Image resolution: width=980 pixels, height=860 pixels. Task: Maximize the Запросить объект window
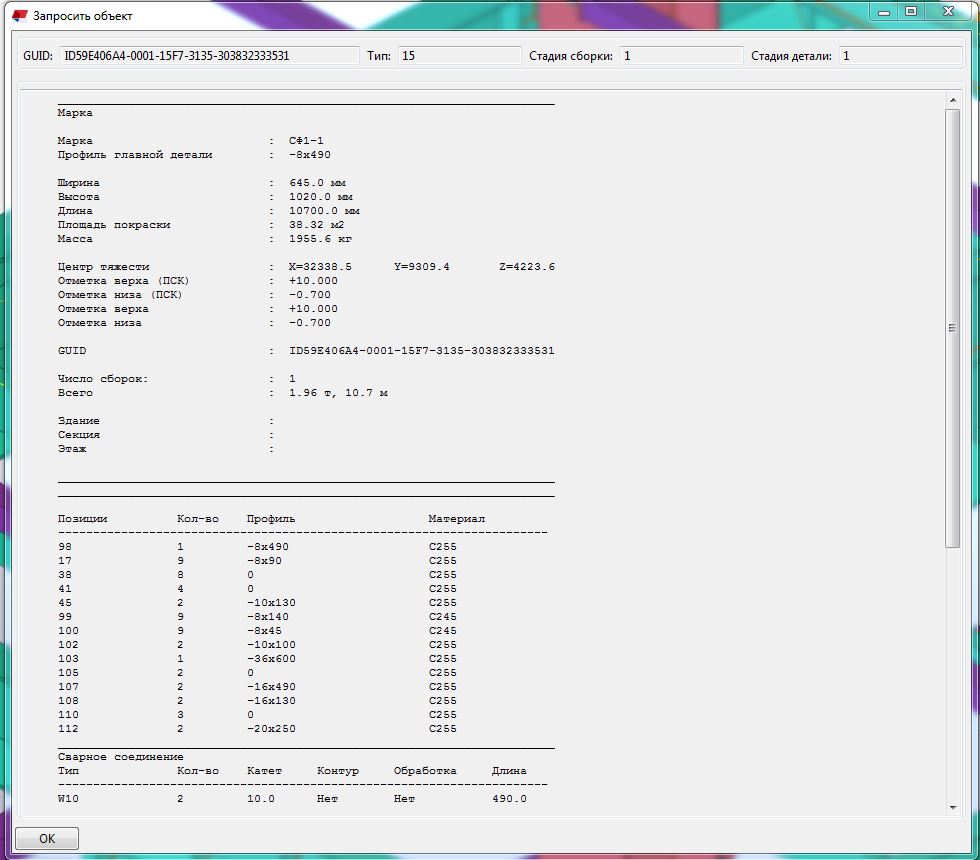(911, 12)
